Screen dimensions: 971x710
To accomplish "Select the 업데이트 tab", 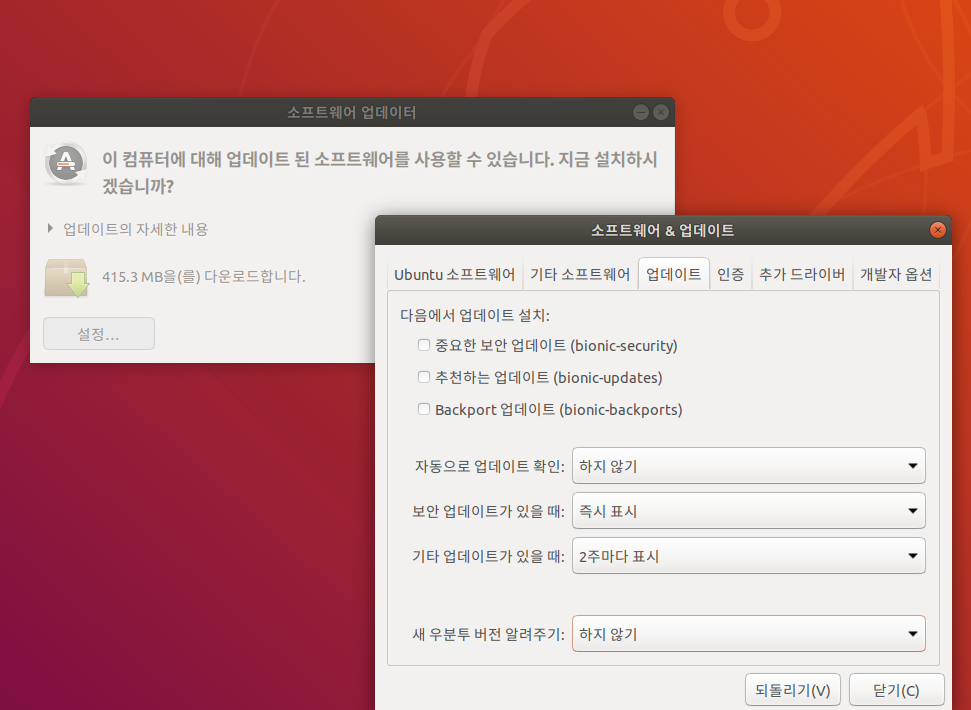I will pos(673,274).
